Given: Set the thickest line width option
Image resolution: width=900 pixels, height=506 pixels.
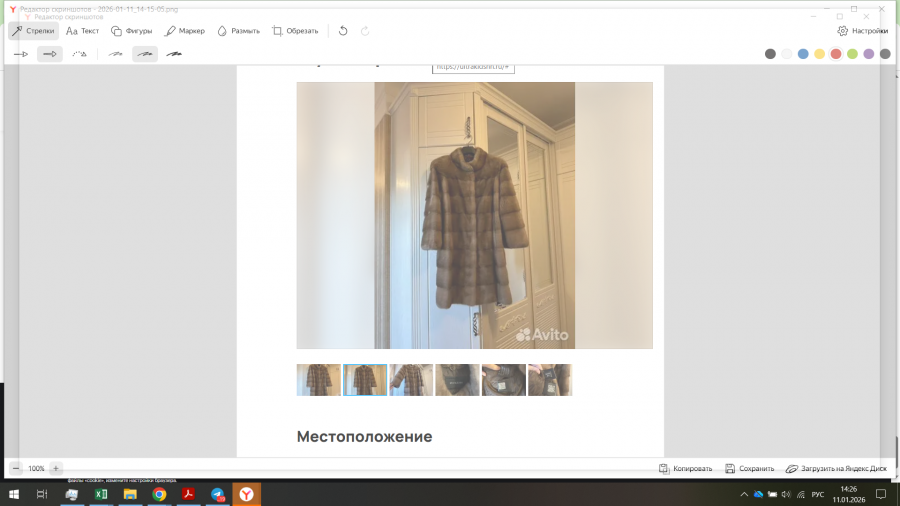Looking at the screenshot, I should coord(174,54).
